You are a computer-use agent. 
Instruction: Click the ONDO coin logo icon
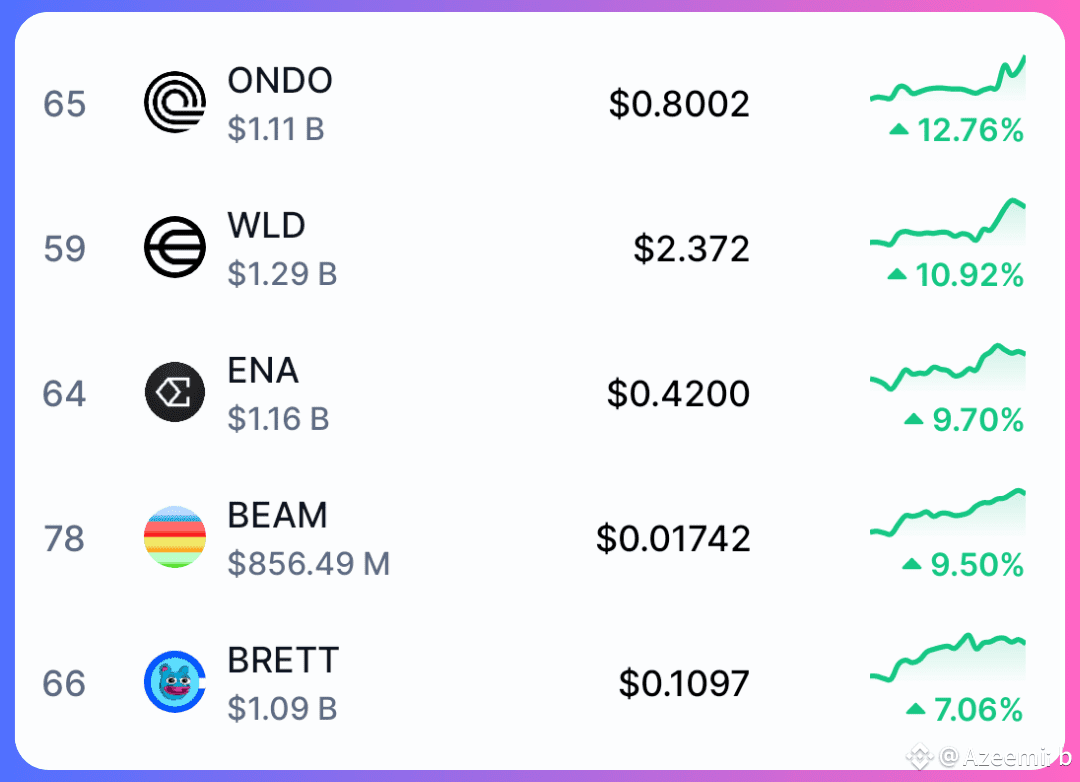[175, 102]
